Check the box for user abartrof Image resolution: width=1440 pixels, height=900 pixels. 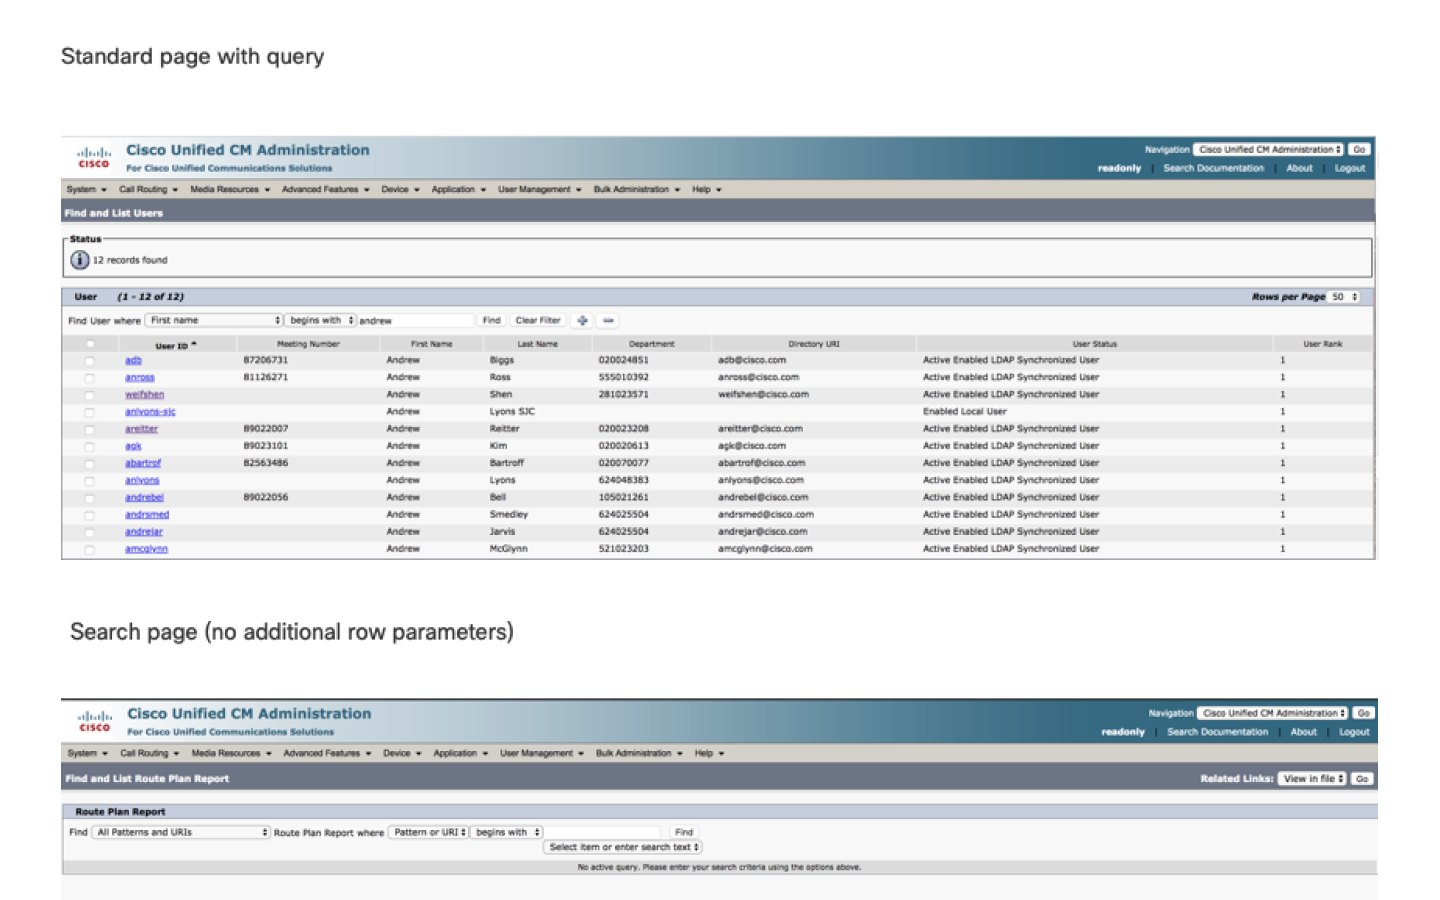(90, 464)
